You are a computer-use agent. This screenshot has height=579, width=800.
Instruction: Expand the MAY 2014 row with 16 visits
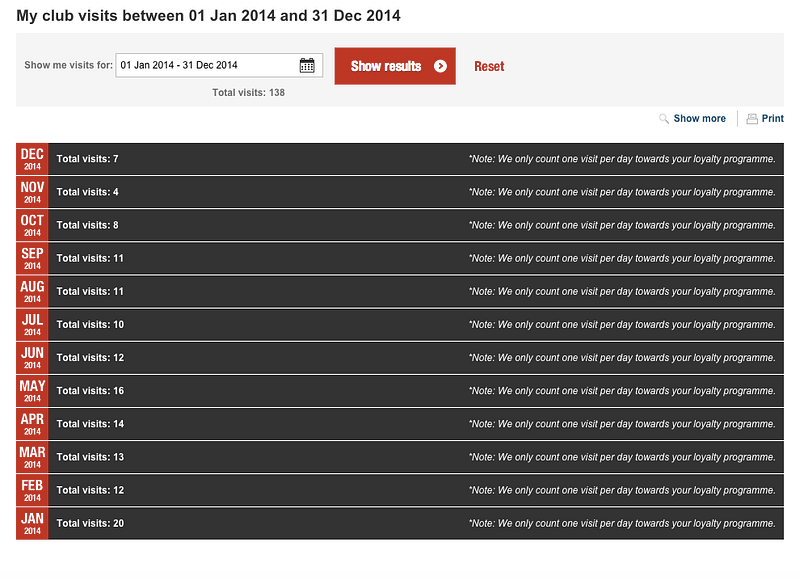click(400, 391)
